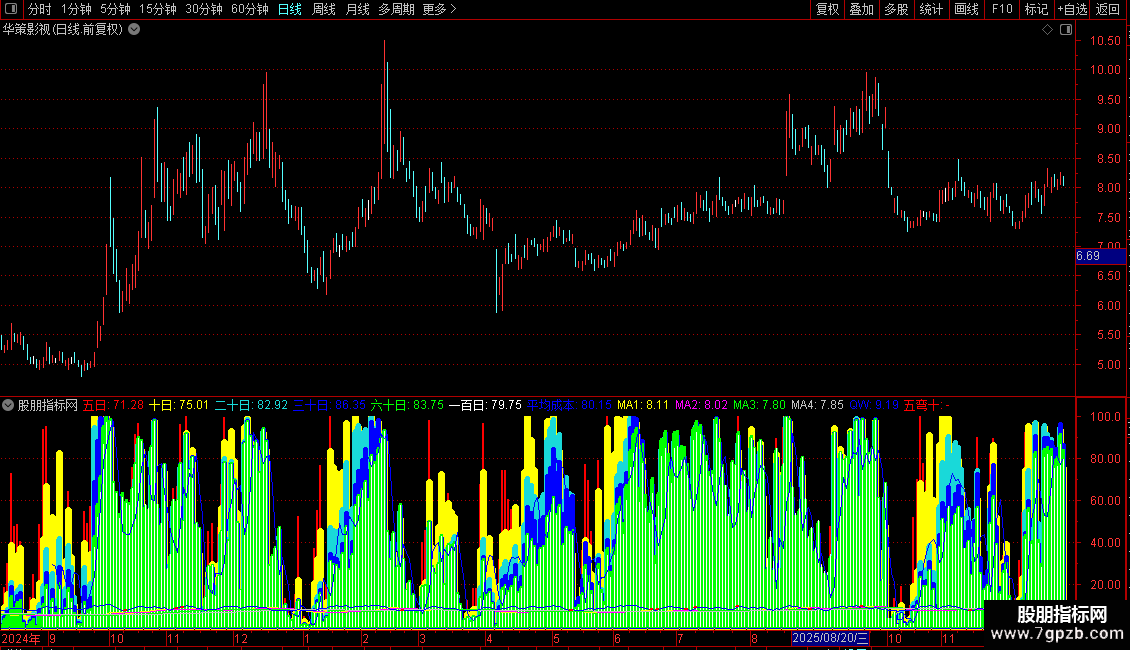Click the 2024年 label on time axis
The height and width of the screenshot is (650, 1130).
21,638
